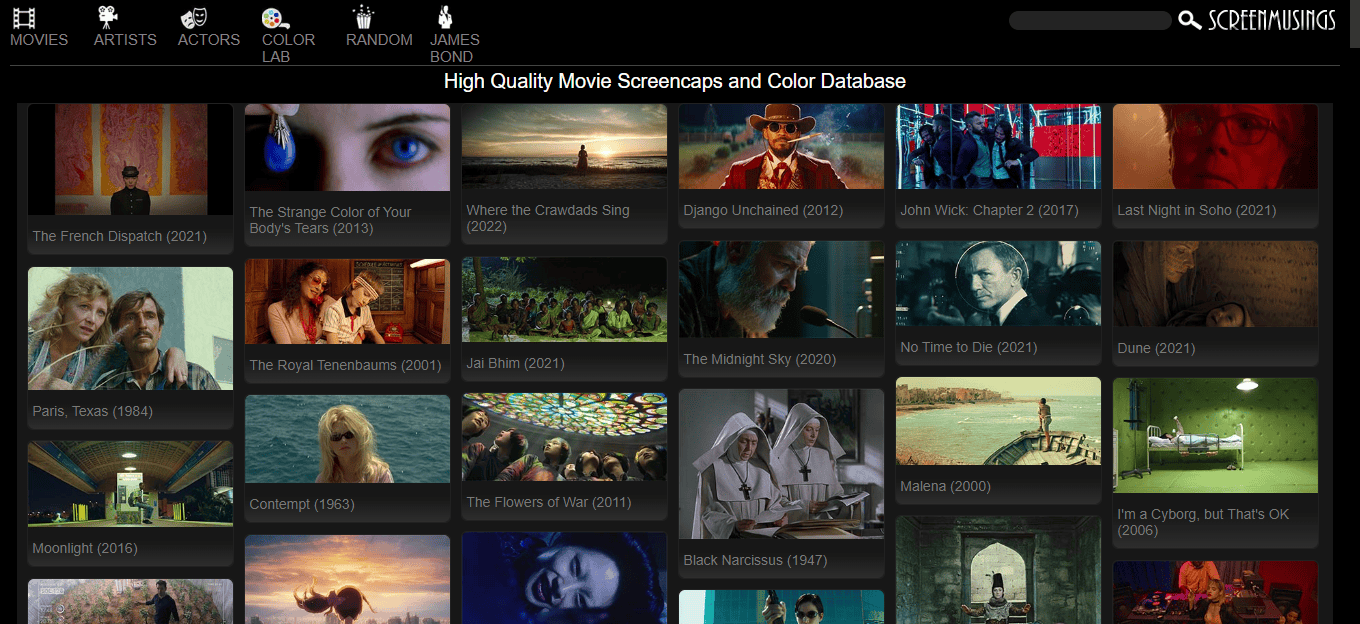This screenshot has height=624, width=1360.
Task: Open the No Time to Die thumbnail
Action: pos(998,283)
